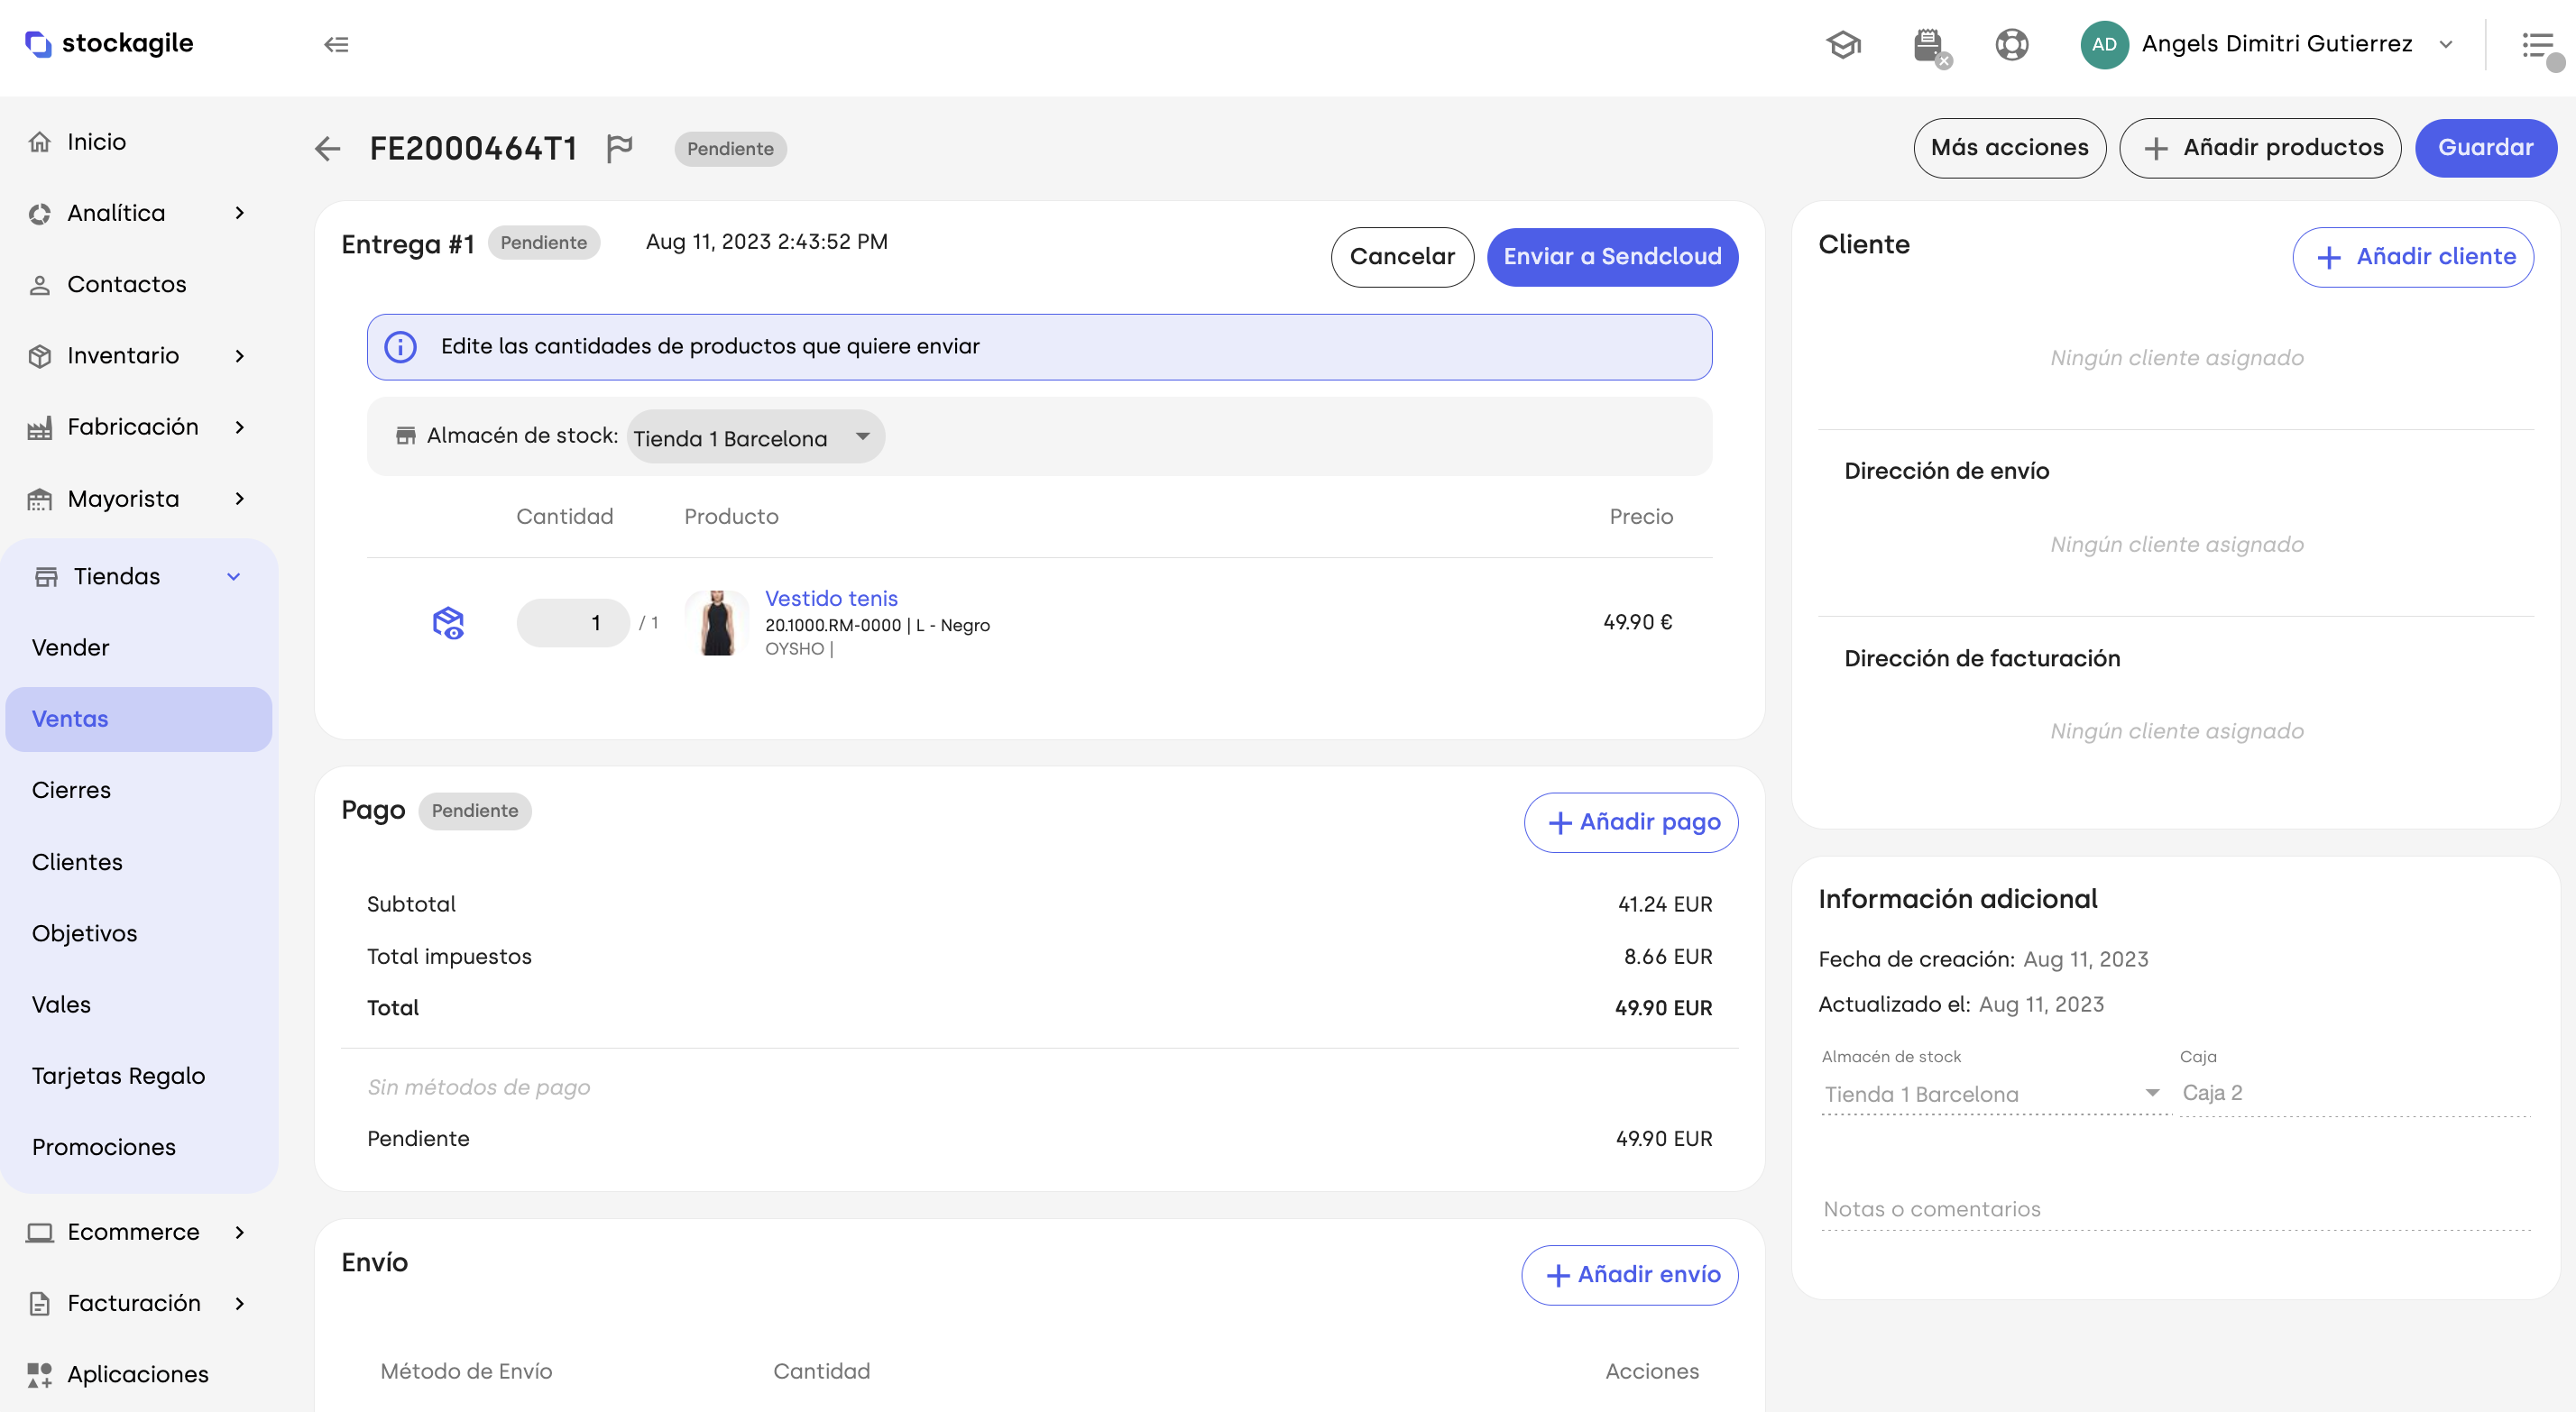Click the Caja 2 field
Viewport: 2576px width, 1412px height.
(x=2354, y=1093)
